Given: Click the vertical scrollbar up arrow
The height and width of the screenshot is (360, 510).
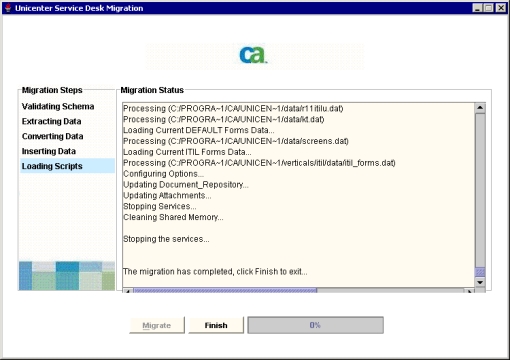Looking at the screenshot, I should tap(480, 108).
